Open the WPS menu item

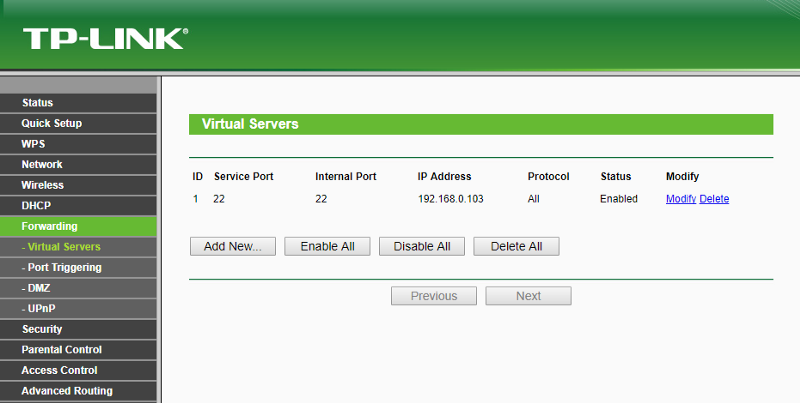[78, 144]
